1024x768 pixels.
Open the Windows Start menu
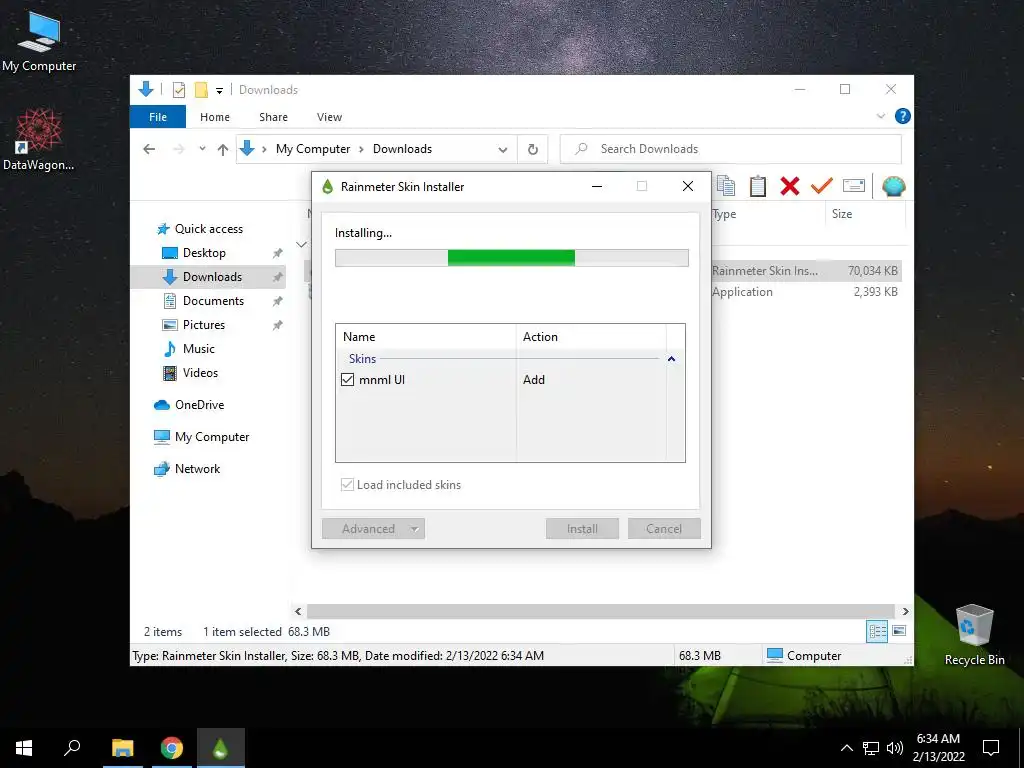pyautogui.click(x=24, y=748)
